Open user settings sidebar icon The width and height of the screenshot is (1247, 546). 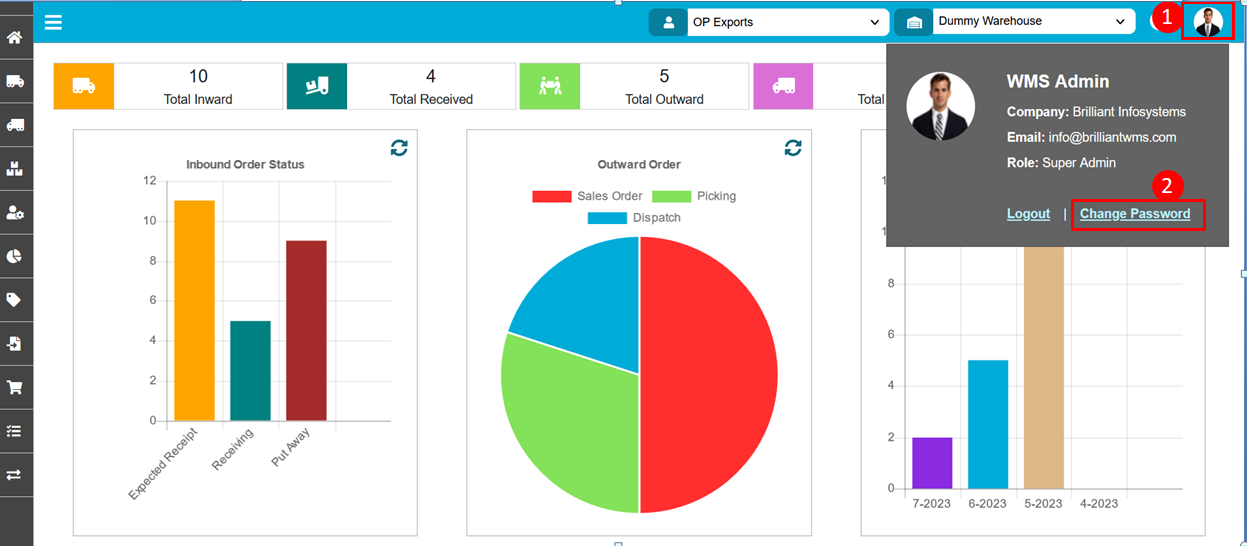click(x=15, y=212)
